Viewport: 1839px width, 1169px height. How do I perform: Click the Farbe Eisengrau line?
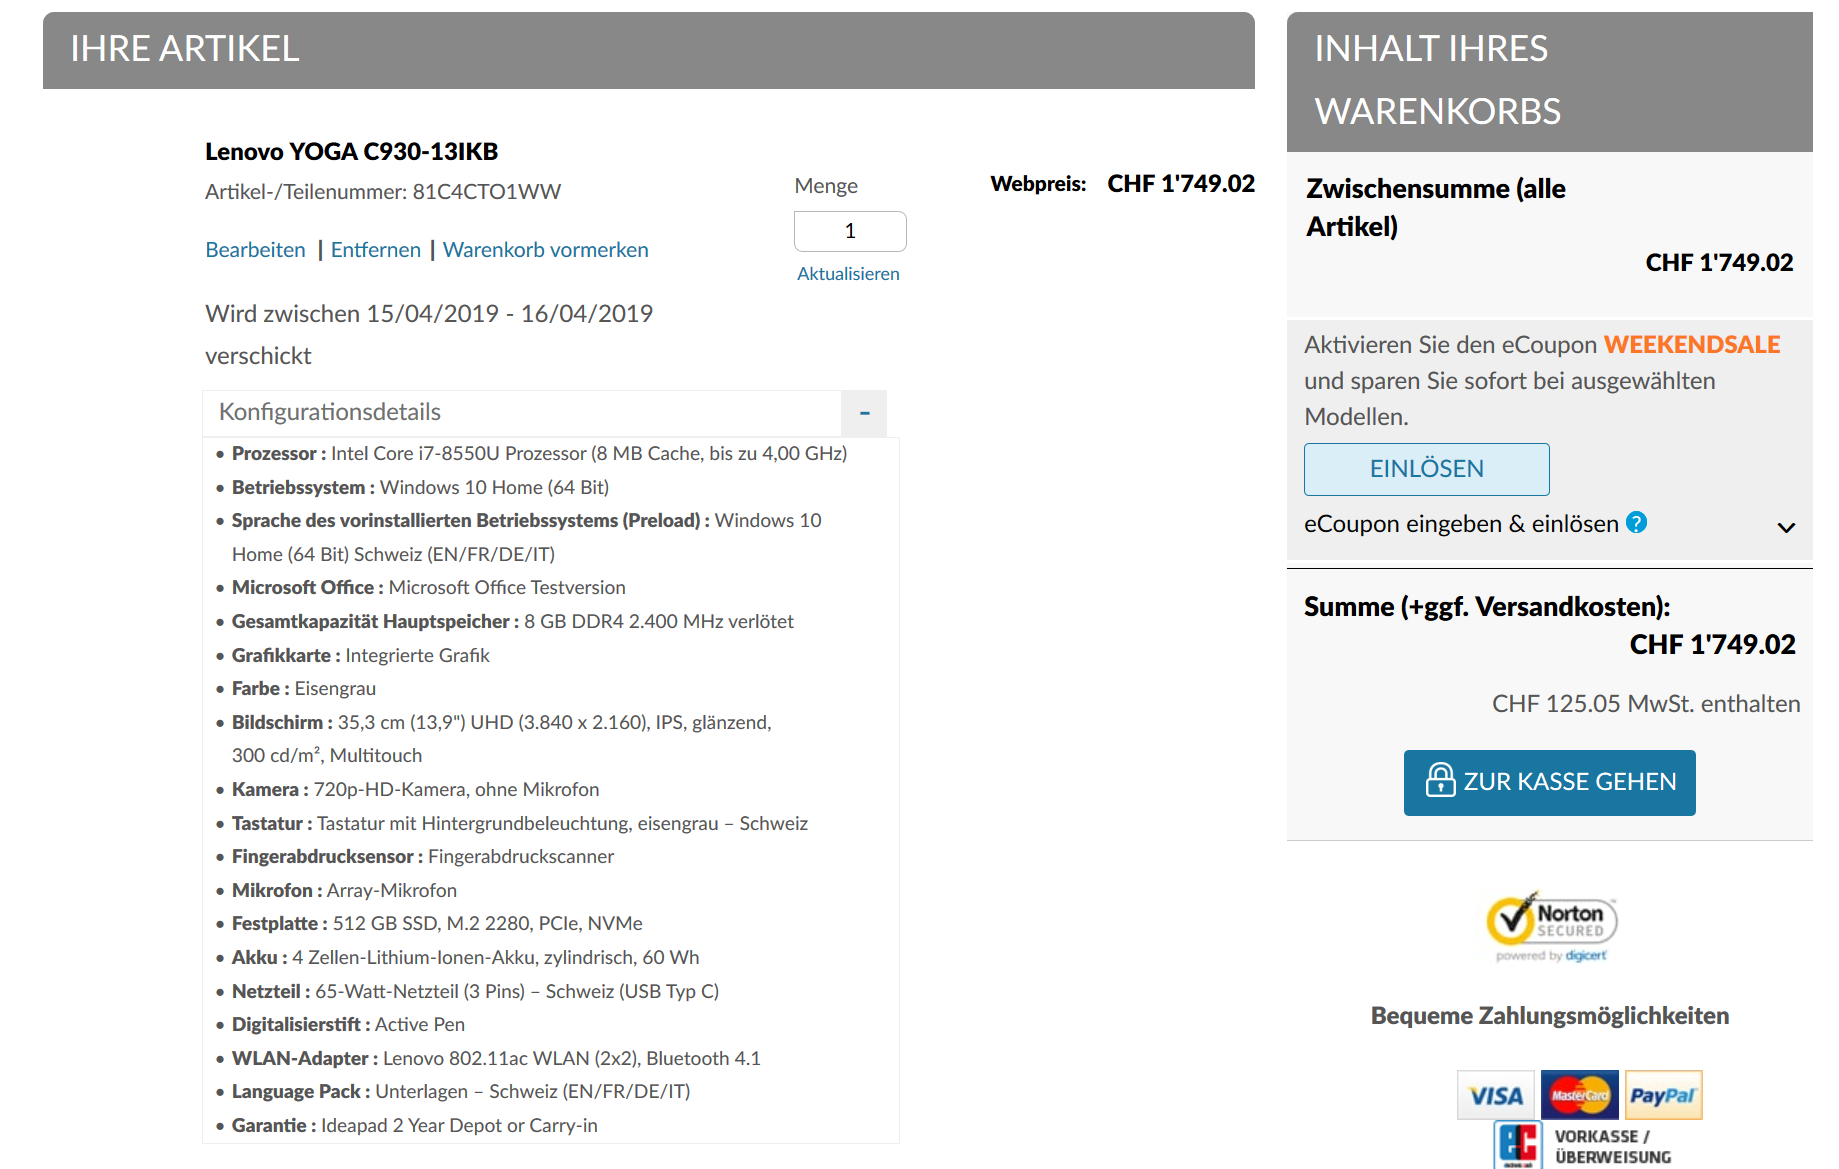click(x=304, y=689)
